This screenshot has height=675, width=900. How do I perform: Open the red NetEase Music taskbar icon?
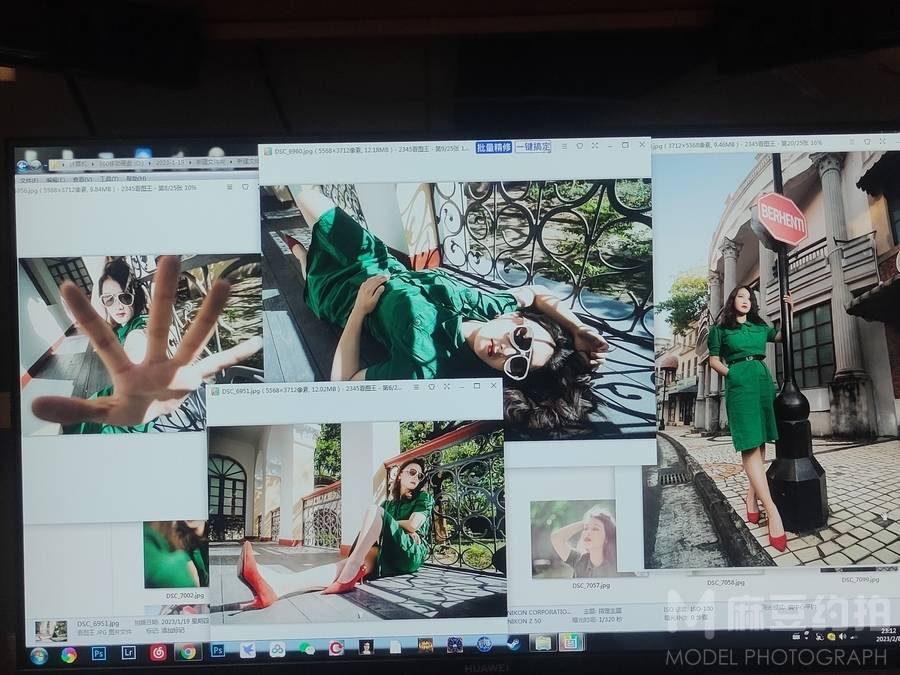pyautogui.click(x=158, y=652)
